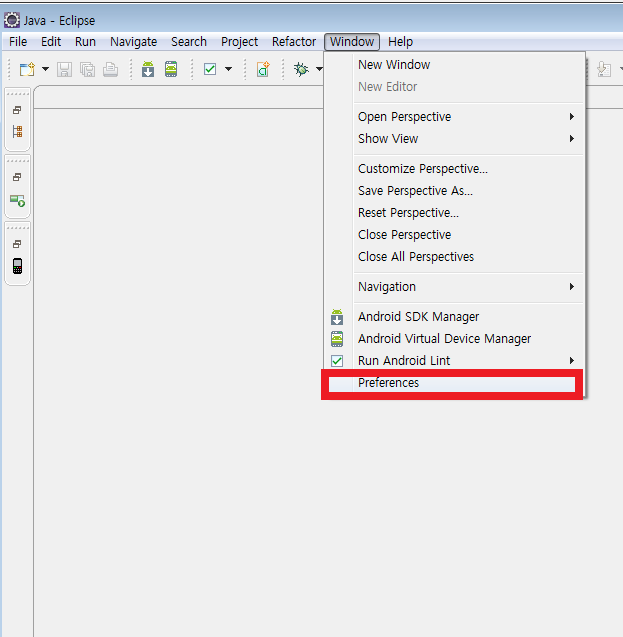Click Android Virtual Device Manager menu icon
Viewport: 623px width, 637px height.
click(x=337, y=339)
